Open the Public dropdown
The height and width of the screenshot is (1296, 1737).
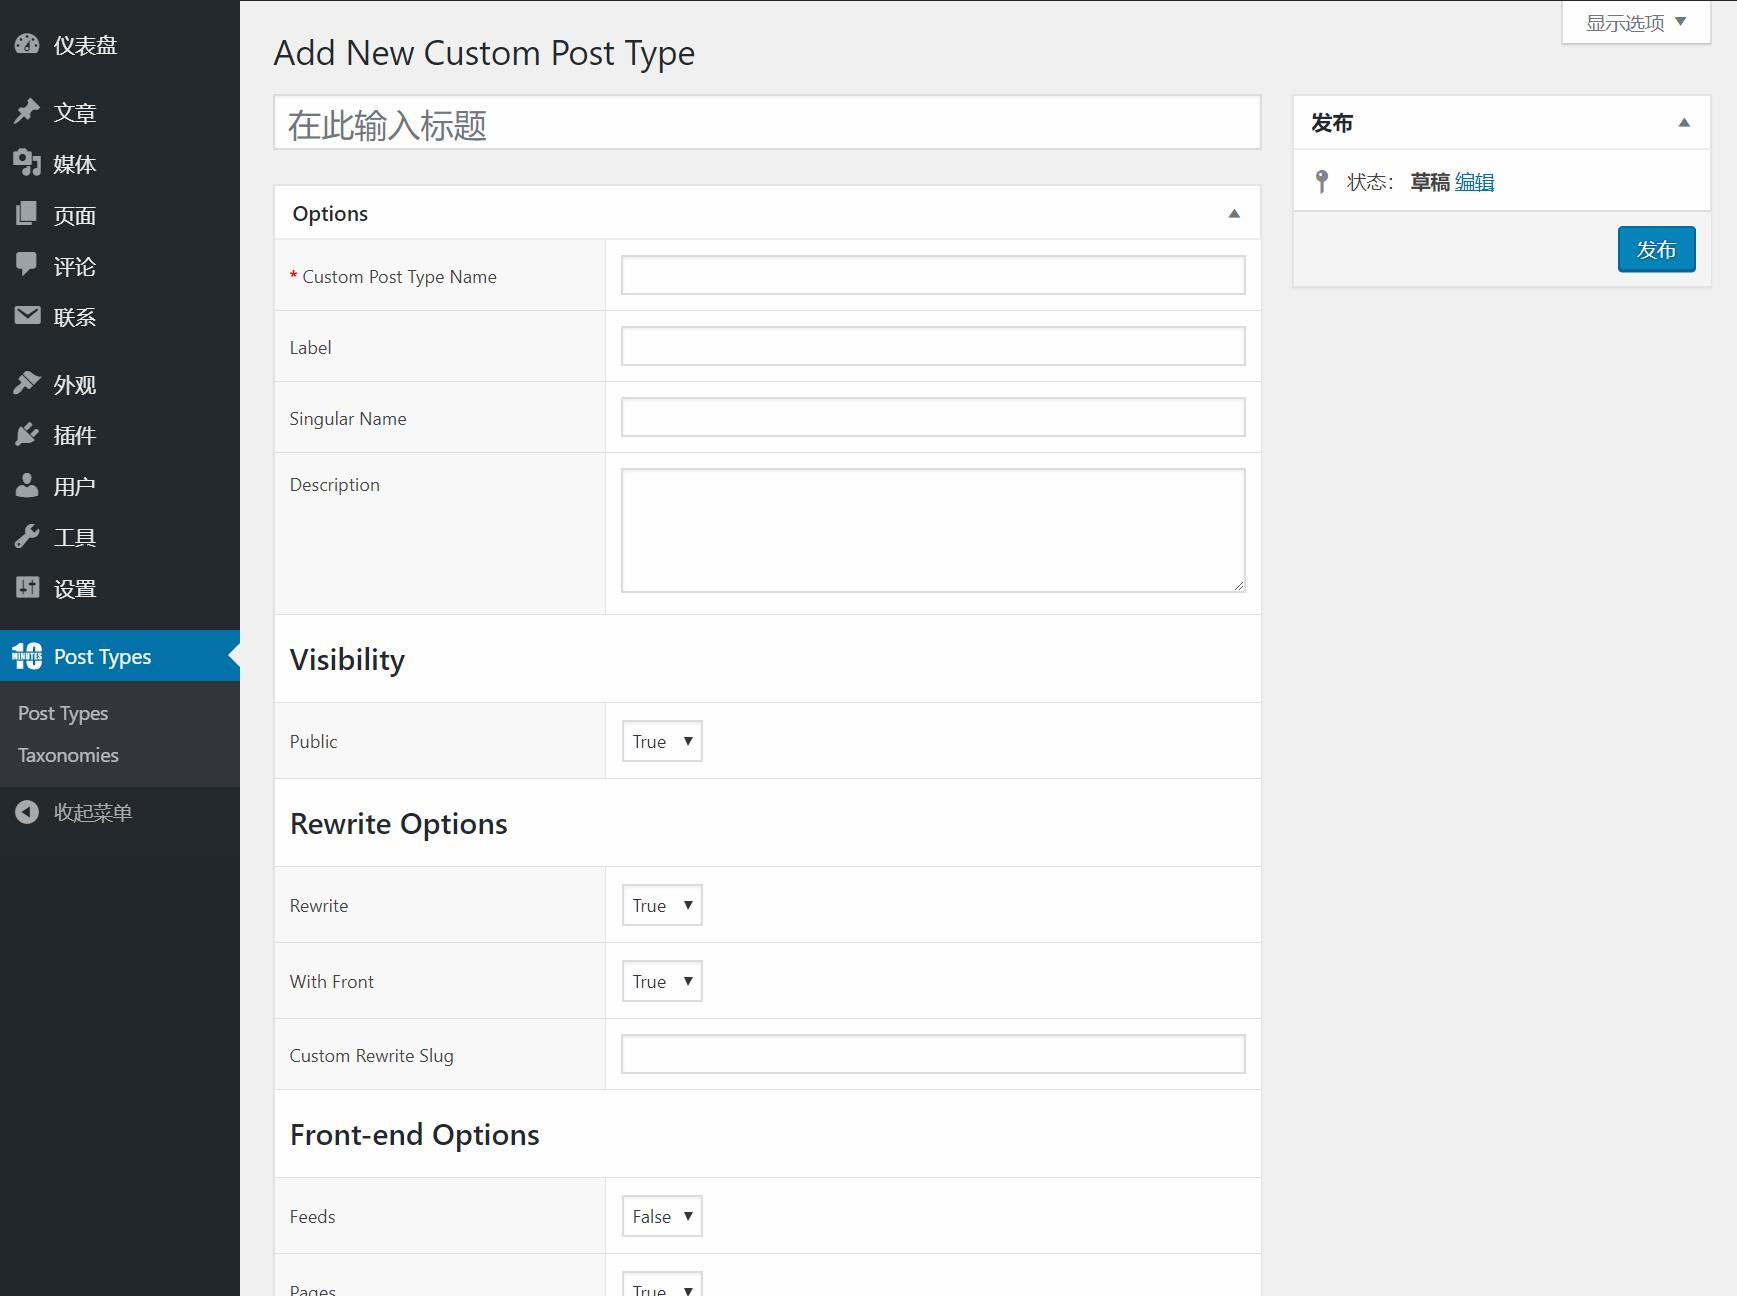(662, 741)
